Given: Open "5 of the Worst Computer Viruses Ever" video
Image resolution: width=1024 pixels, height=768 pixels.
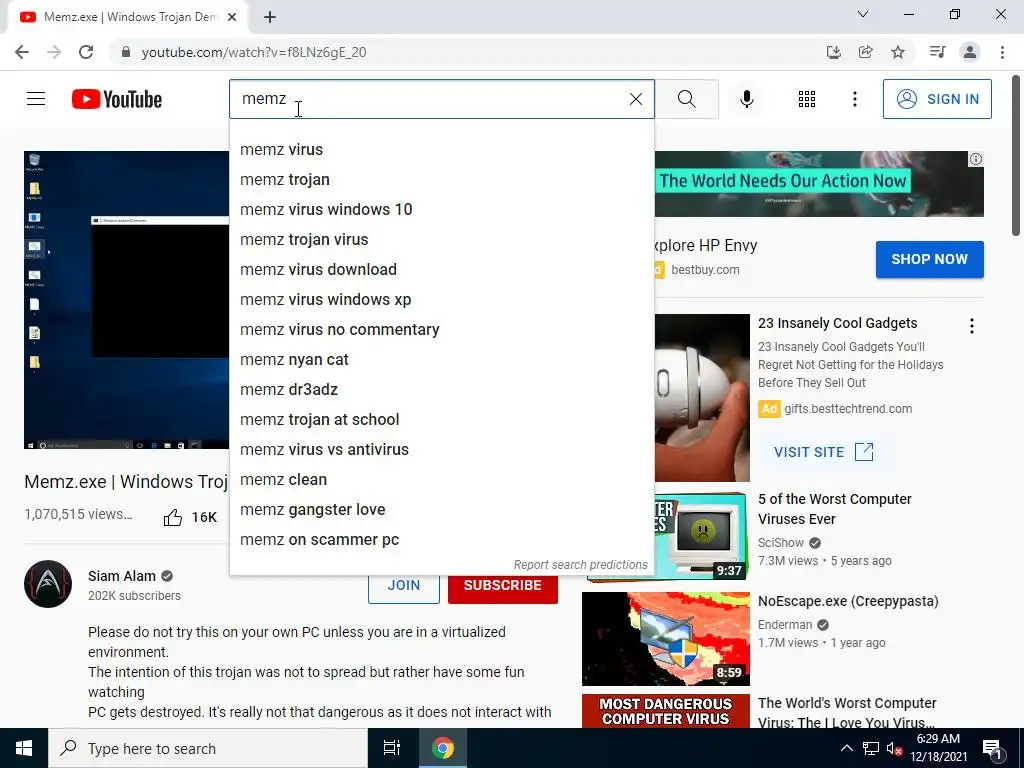Looking at the screenshot, I should coord(835,509).
